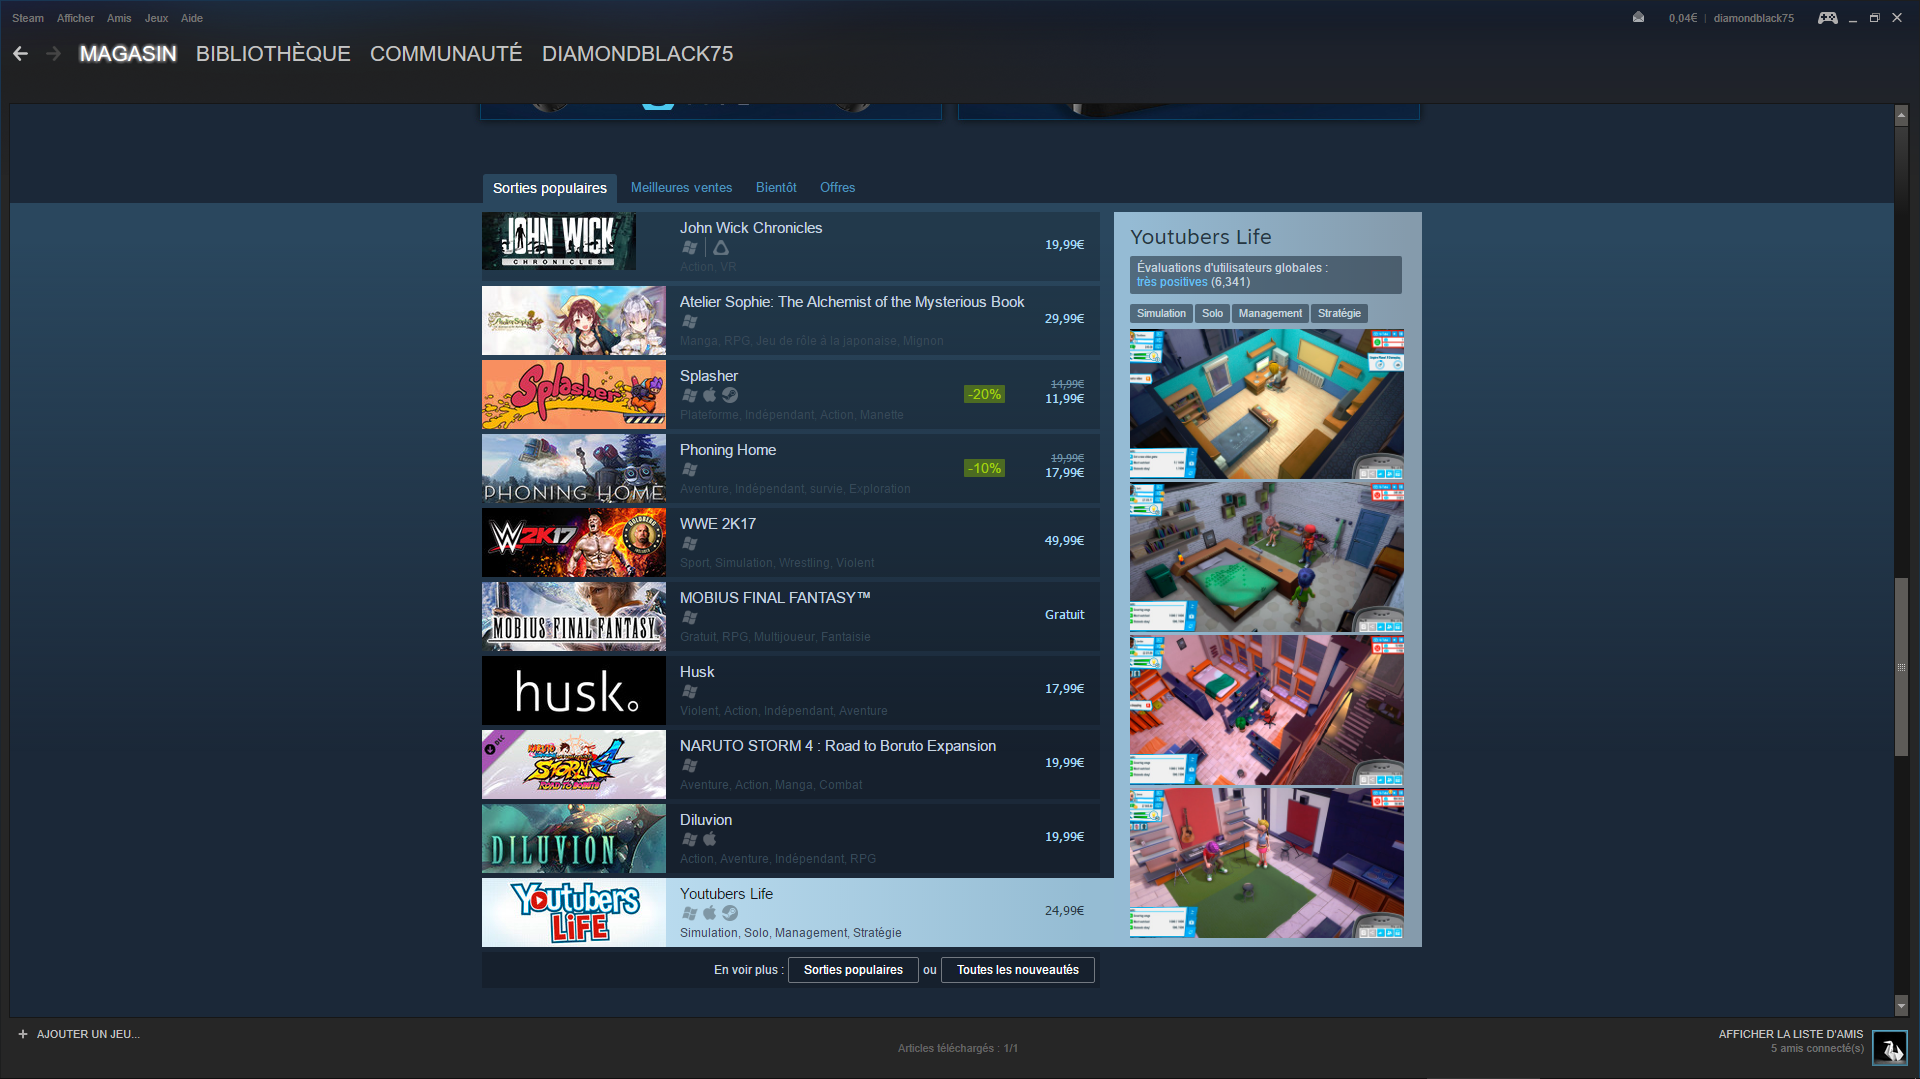The width and height of the screenshot is (1920, 1079).
Task: Open the inbox notifications envelope icon
Action: (1638, 17)
